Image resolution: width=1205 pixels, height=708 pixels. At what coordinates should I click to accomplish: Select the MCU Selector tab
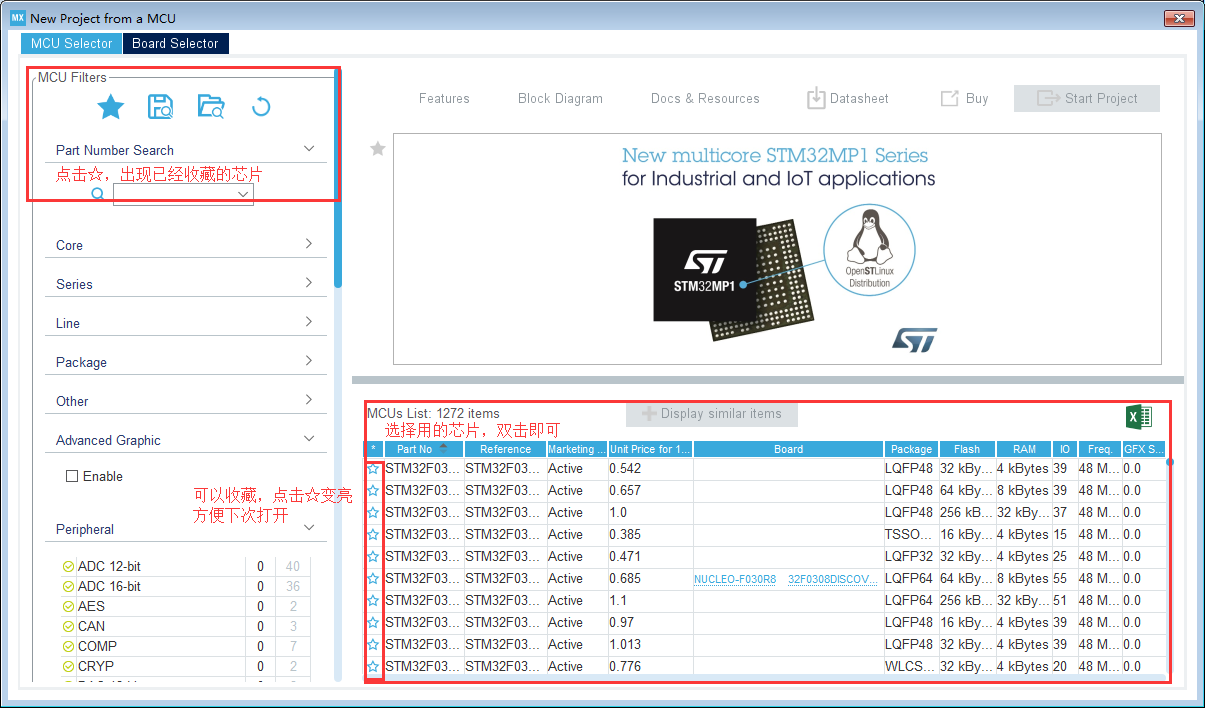click(x=70, y=43)
